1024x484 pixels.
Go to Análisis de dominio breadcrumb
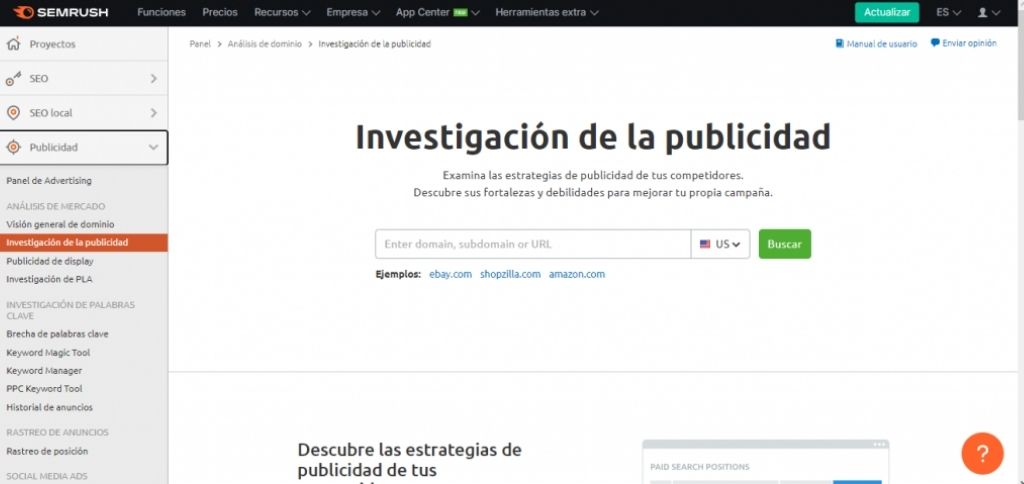coord(264,44)
